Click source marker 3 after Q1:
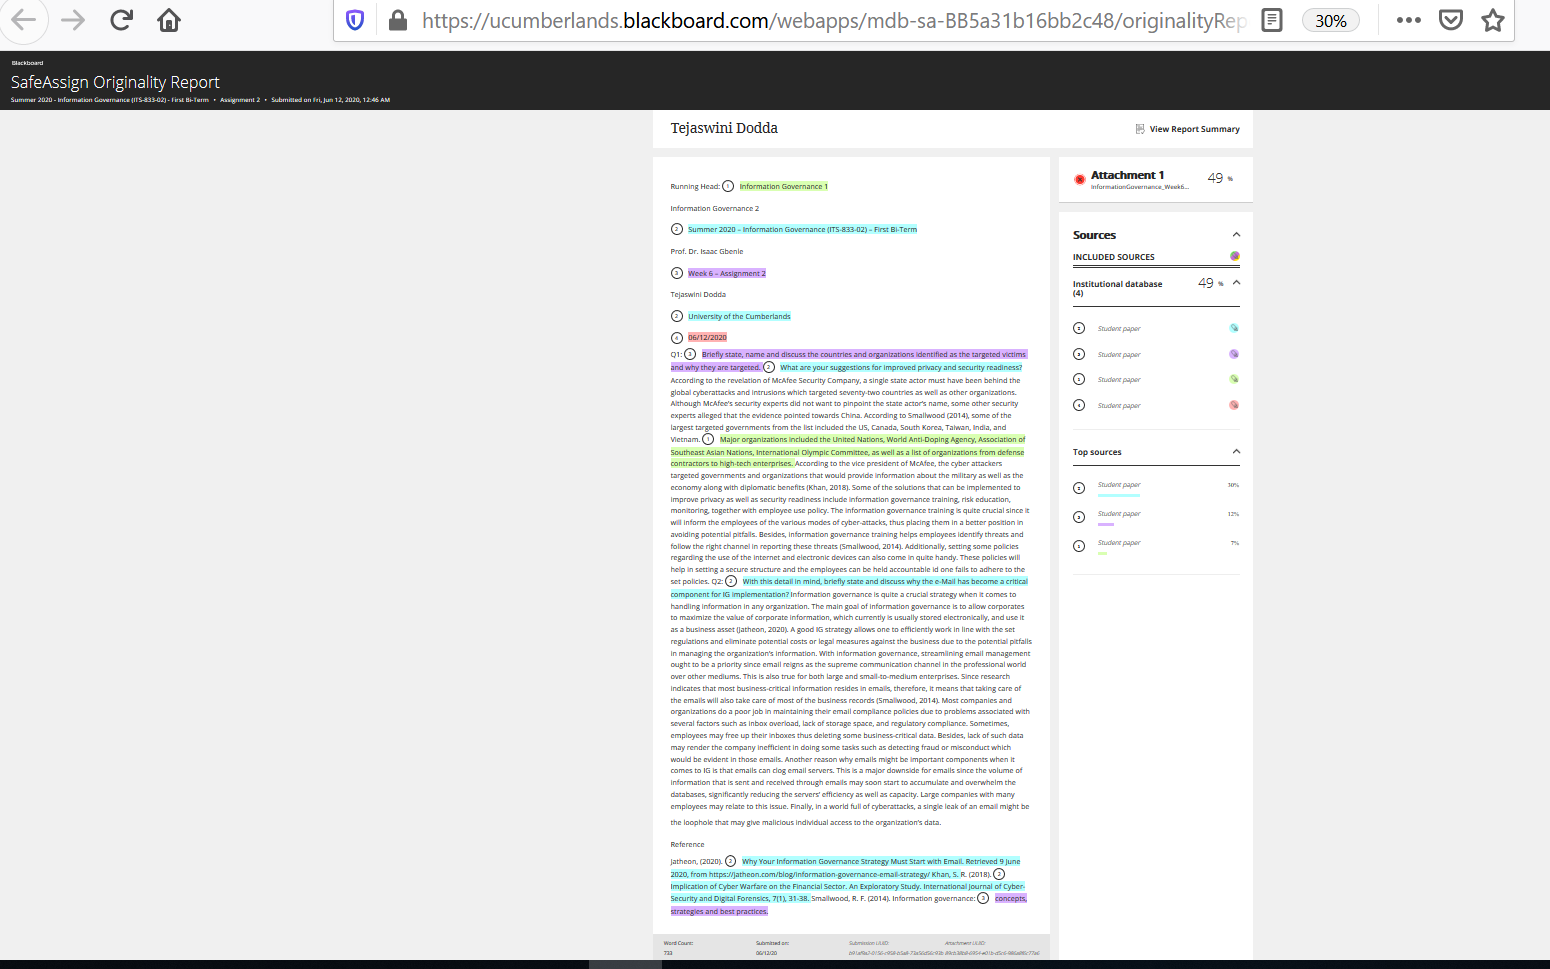The width and height of the screenshot is (1550, 969). point(690,354)
